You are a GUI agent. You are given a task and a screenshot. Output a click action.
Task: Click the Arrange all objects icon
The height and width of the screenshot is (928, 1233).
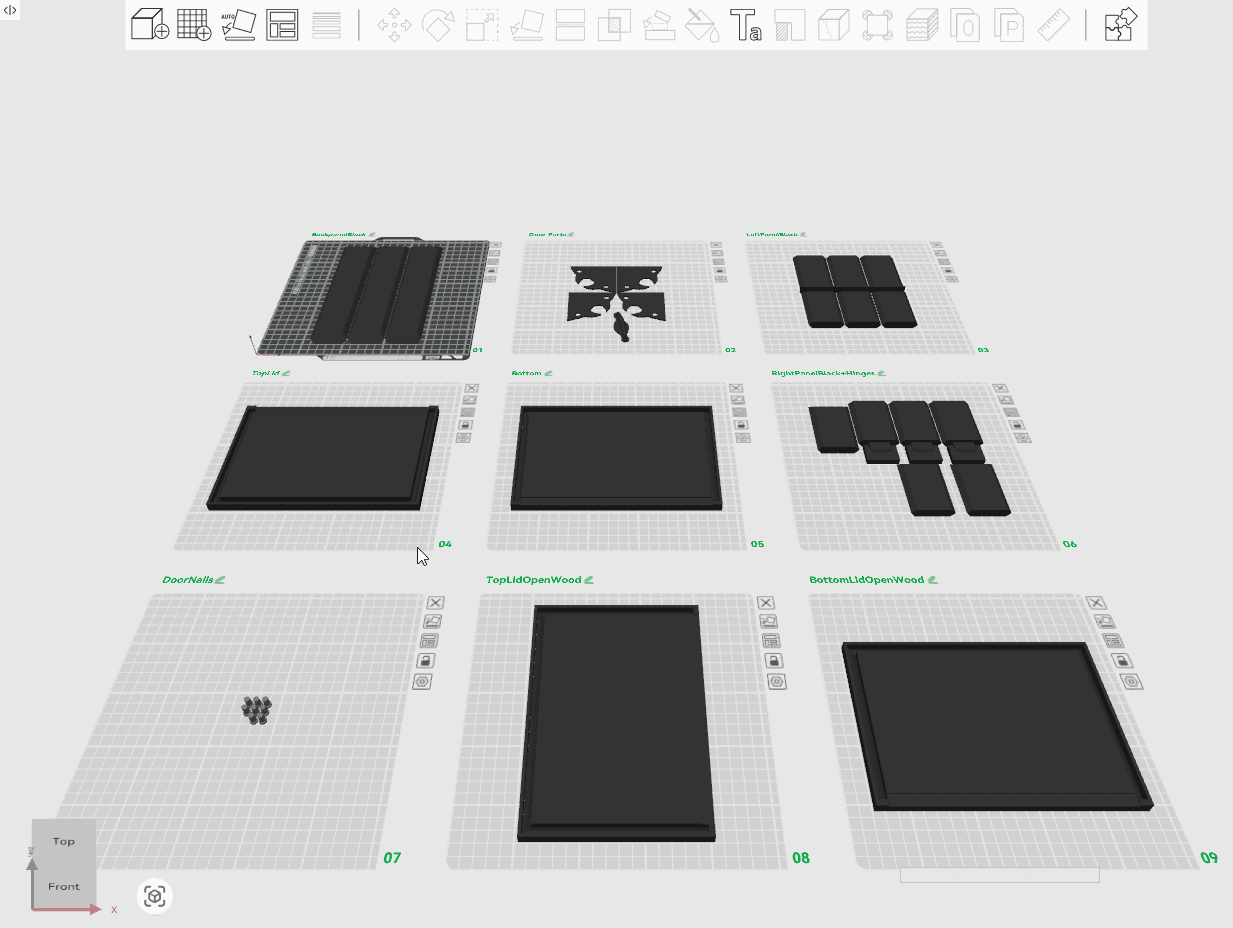(282, 25)
